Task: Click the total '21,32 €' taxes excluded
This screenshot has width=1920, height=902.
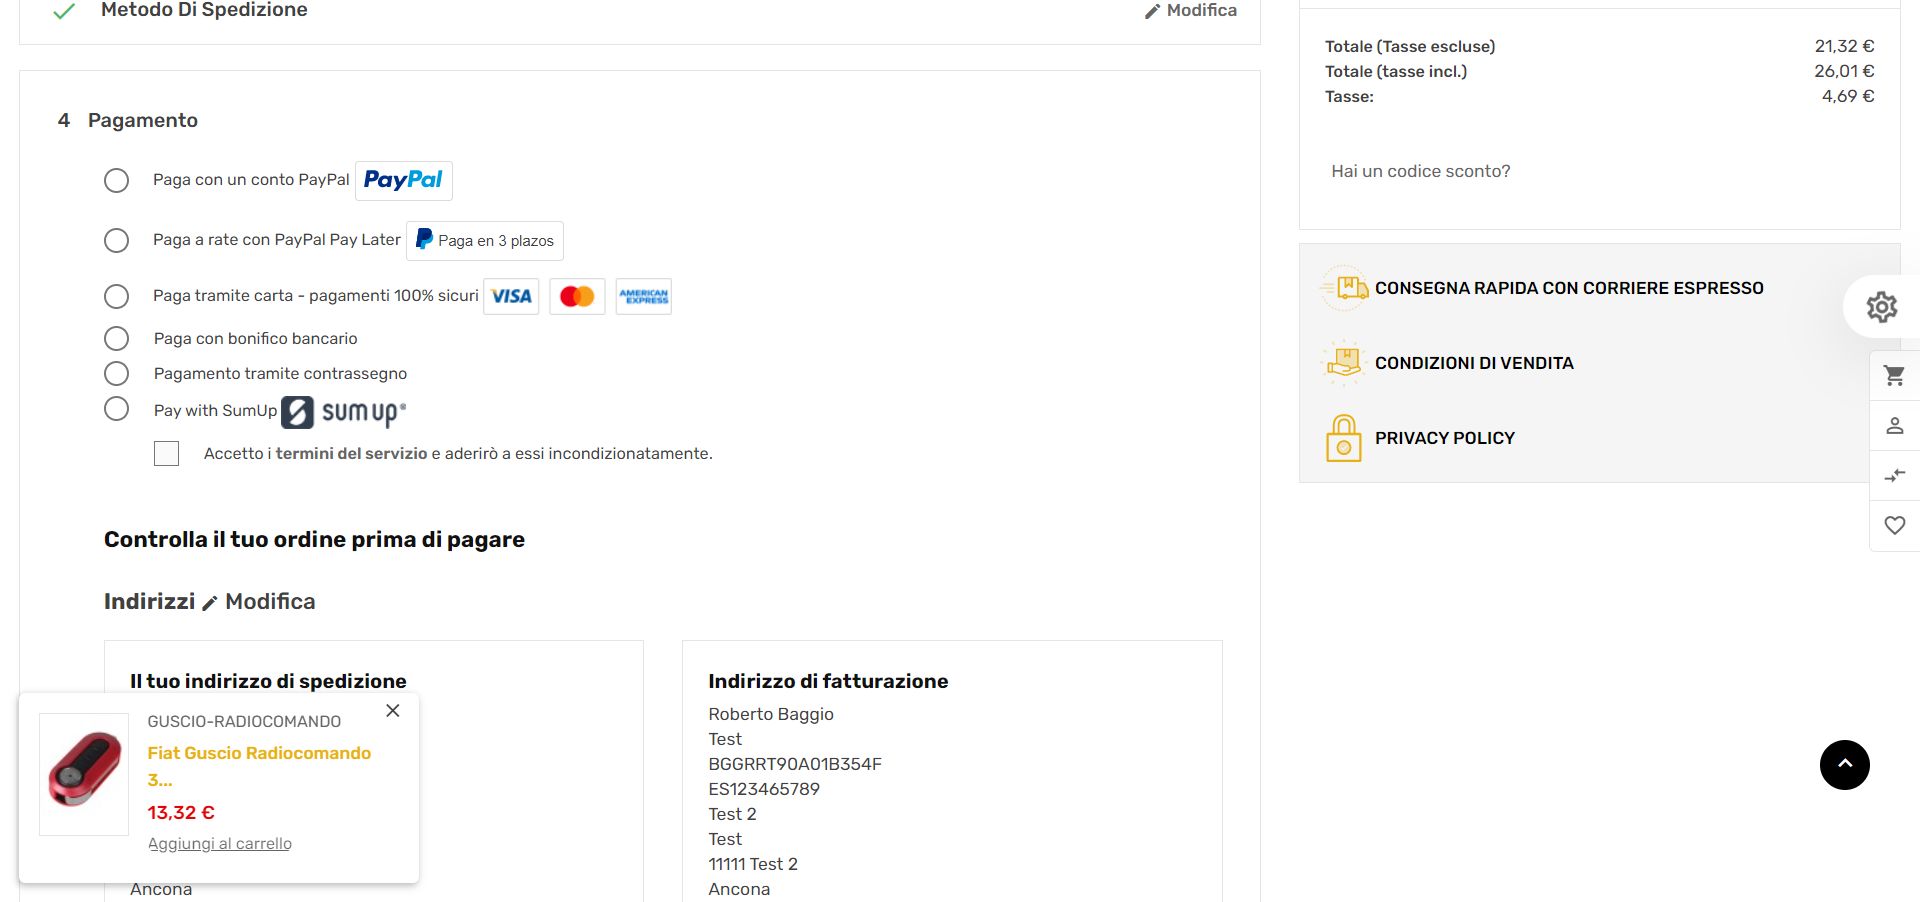Action: pos(1844,46)
